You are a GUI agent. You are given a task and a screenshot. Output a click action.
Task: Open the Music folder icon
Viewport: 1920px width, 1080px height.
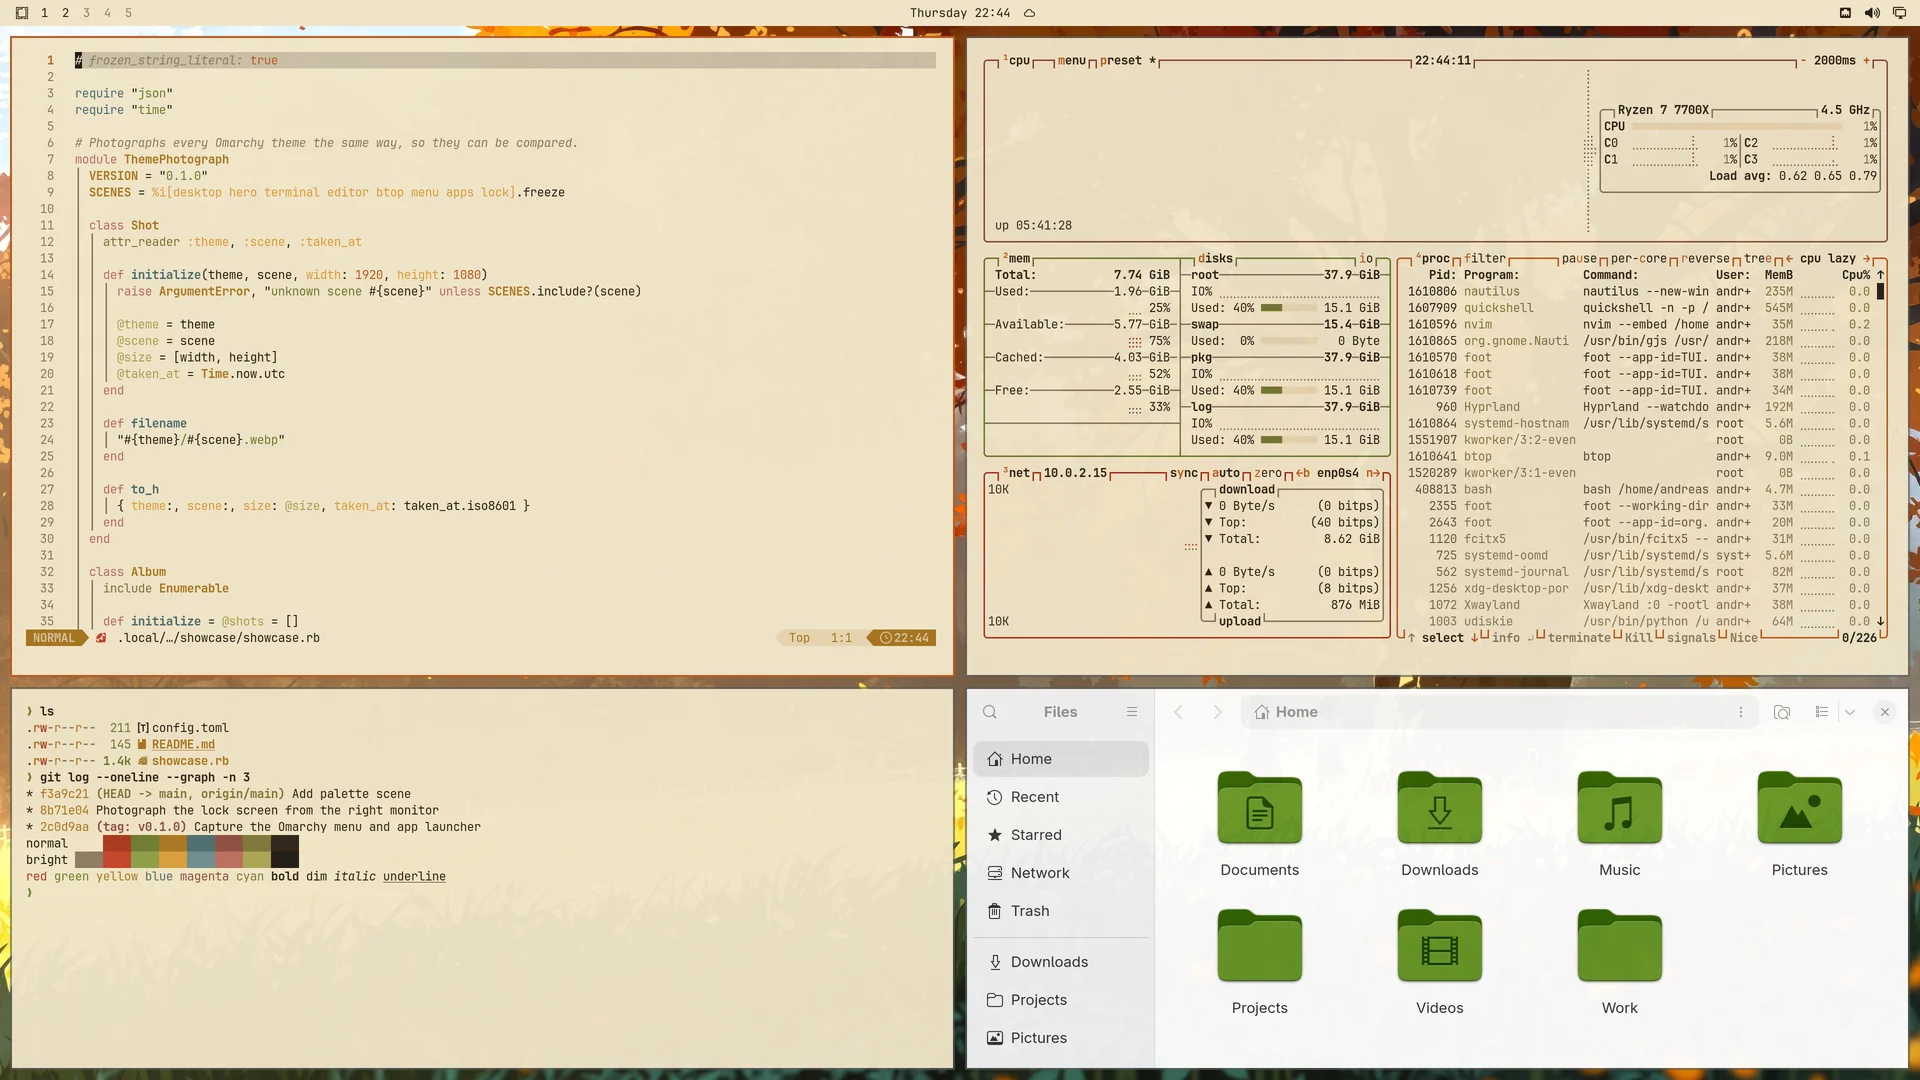click(1620, 808)
